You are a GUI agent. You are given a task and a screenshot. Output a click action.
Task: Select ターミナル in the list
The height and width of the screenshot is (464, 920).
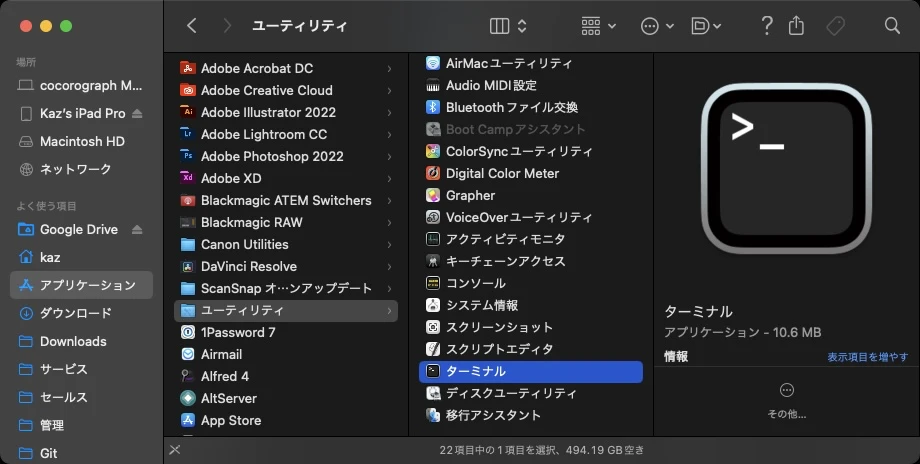click(x=531, y=371)
